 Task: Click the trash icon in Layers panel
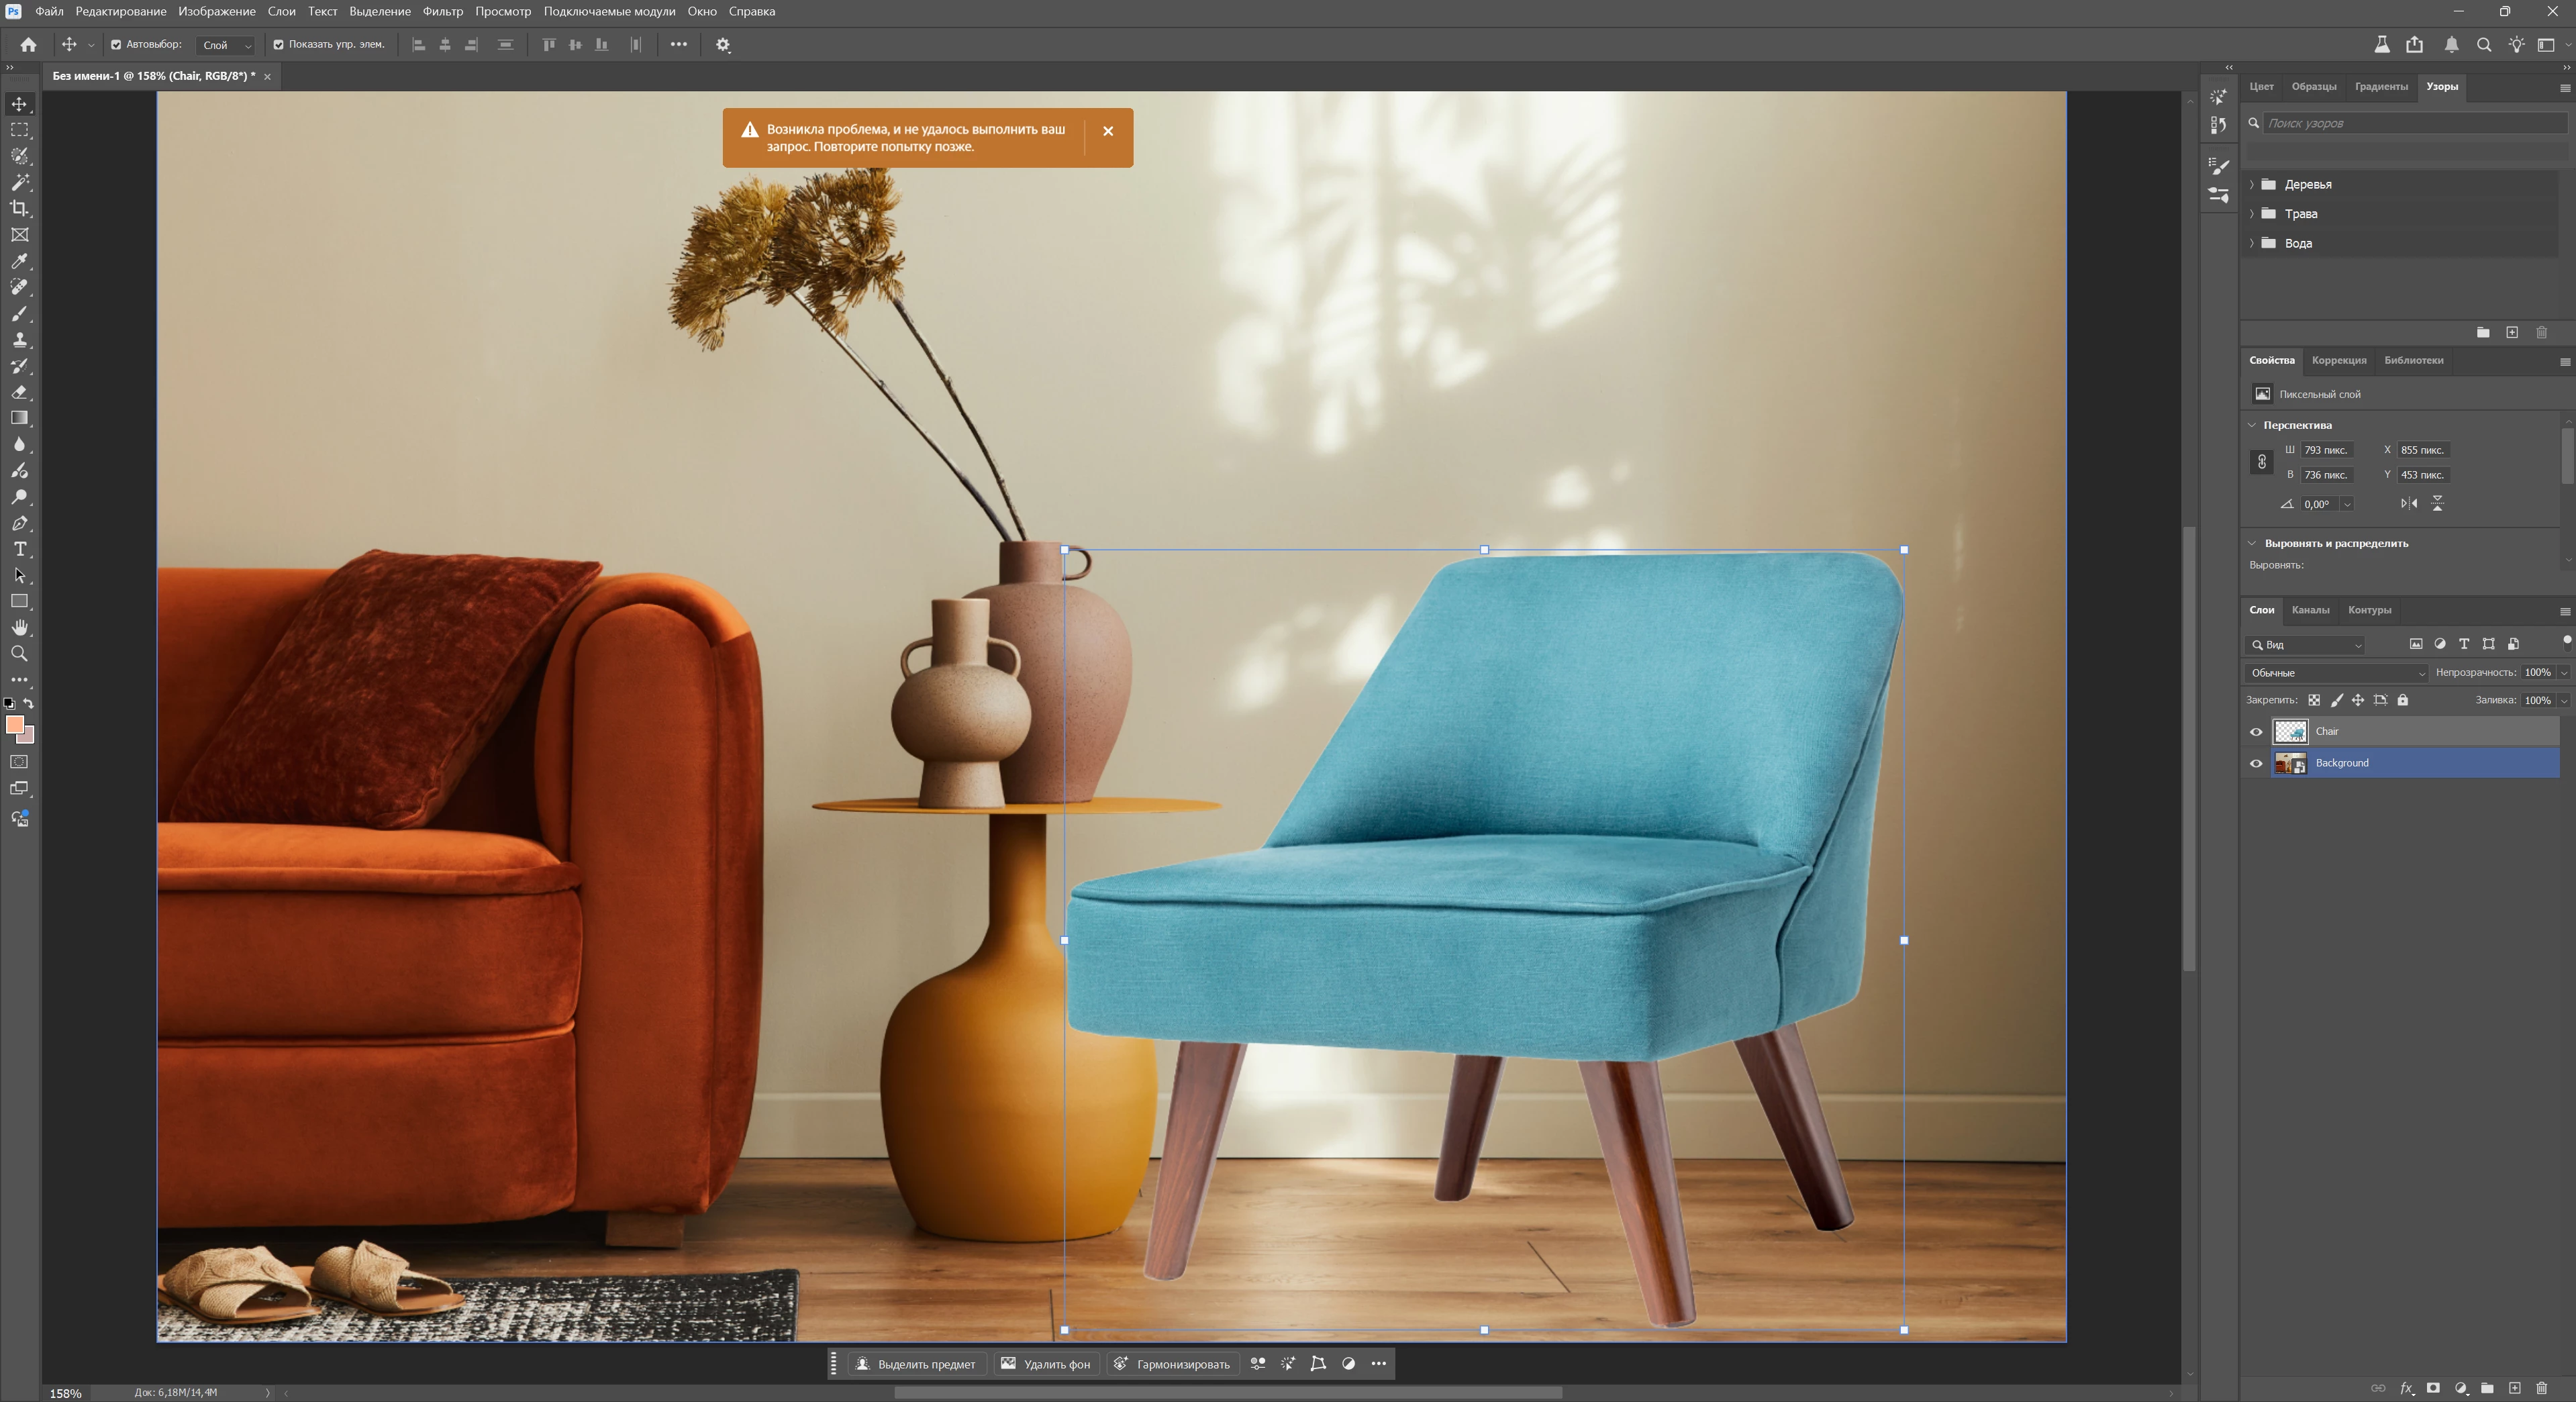click(x=2541, y=1388)
